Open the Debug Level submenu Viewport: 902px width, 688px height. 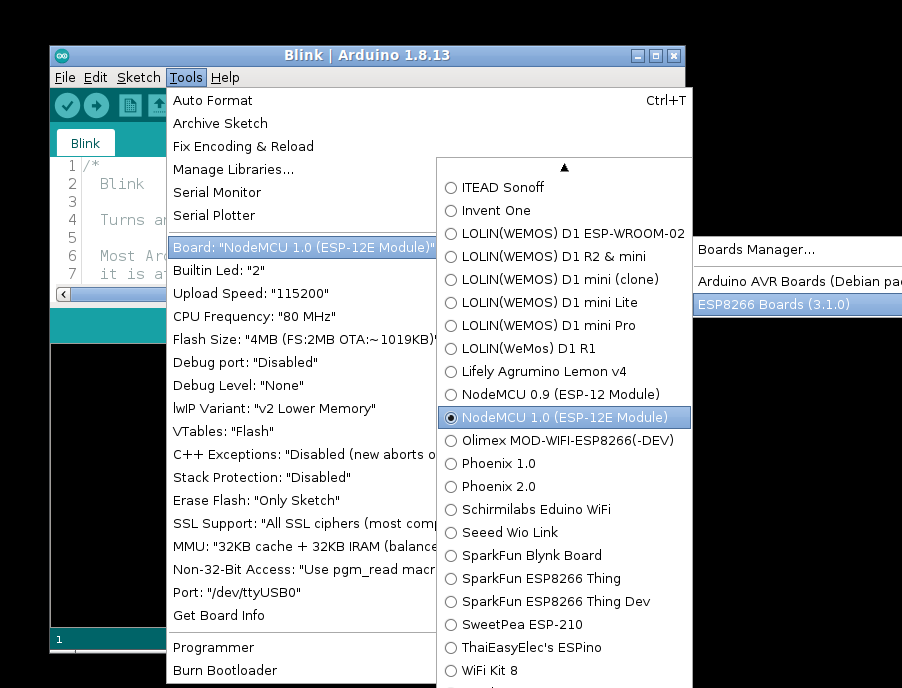click(x=303, y=385)
